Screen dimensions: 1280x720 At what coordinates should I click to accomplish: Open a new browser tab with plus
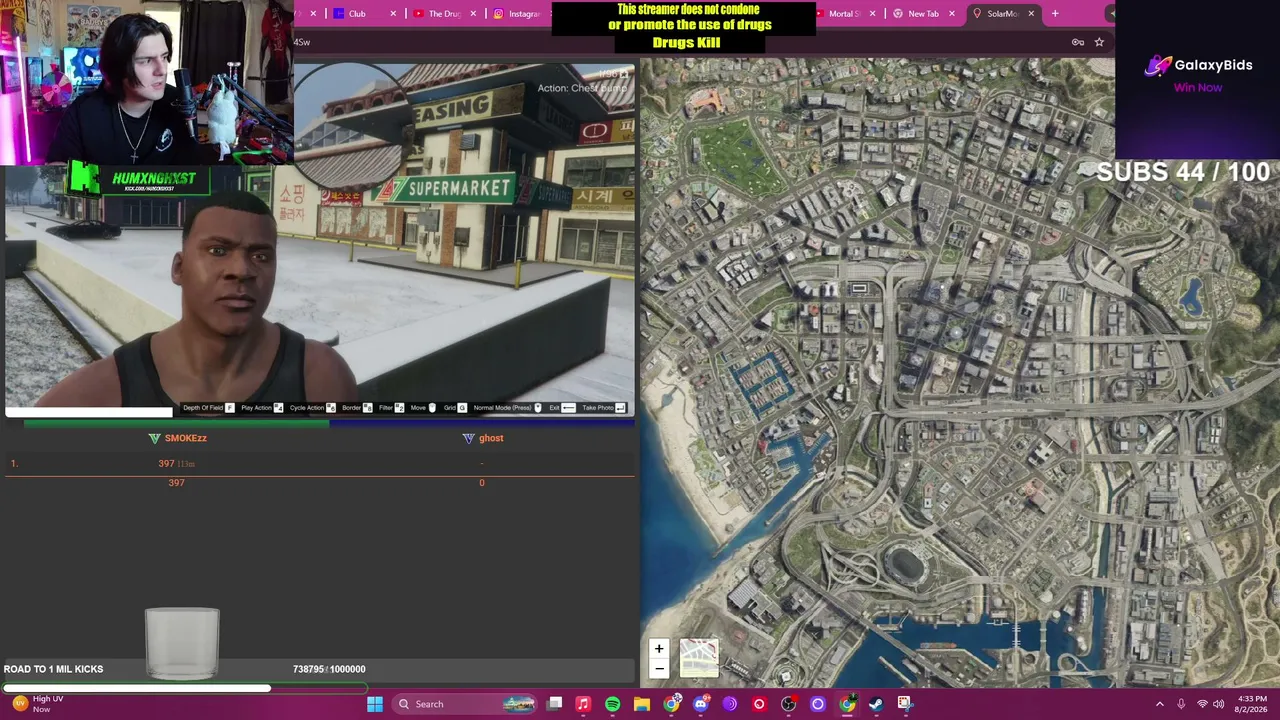(x=1055, y=14)
